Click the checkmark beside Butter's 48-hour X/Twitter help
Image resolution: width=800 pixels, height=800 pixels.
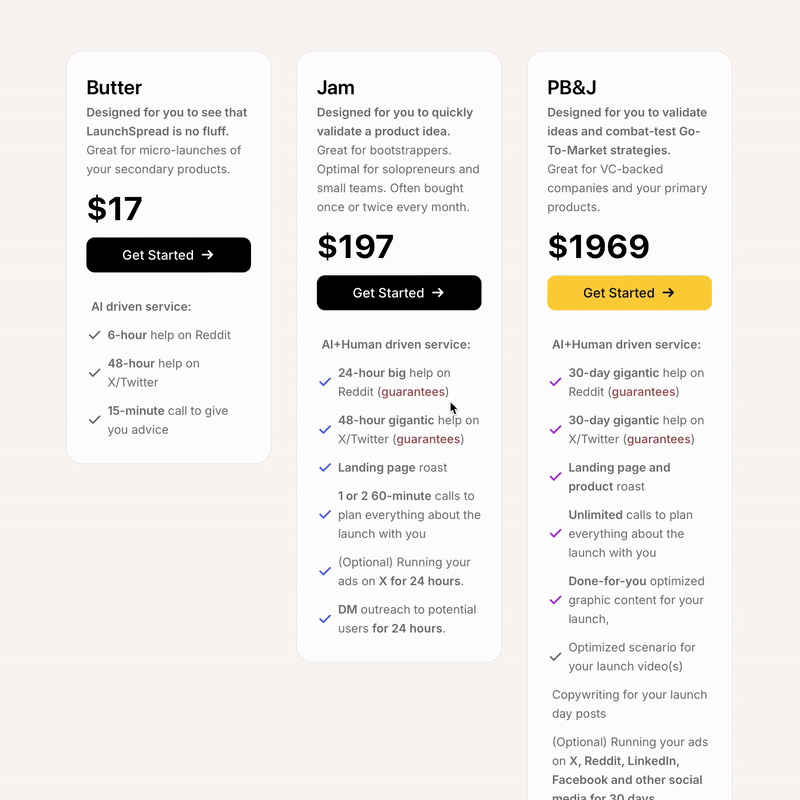click(x=95, y=373)
